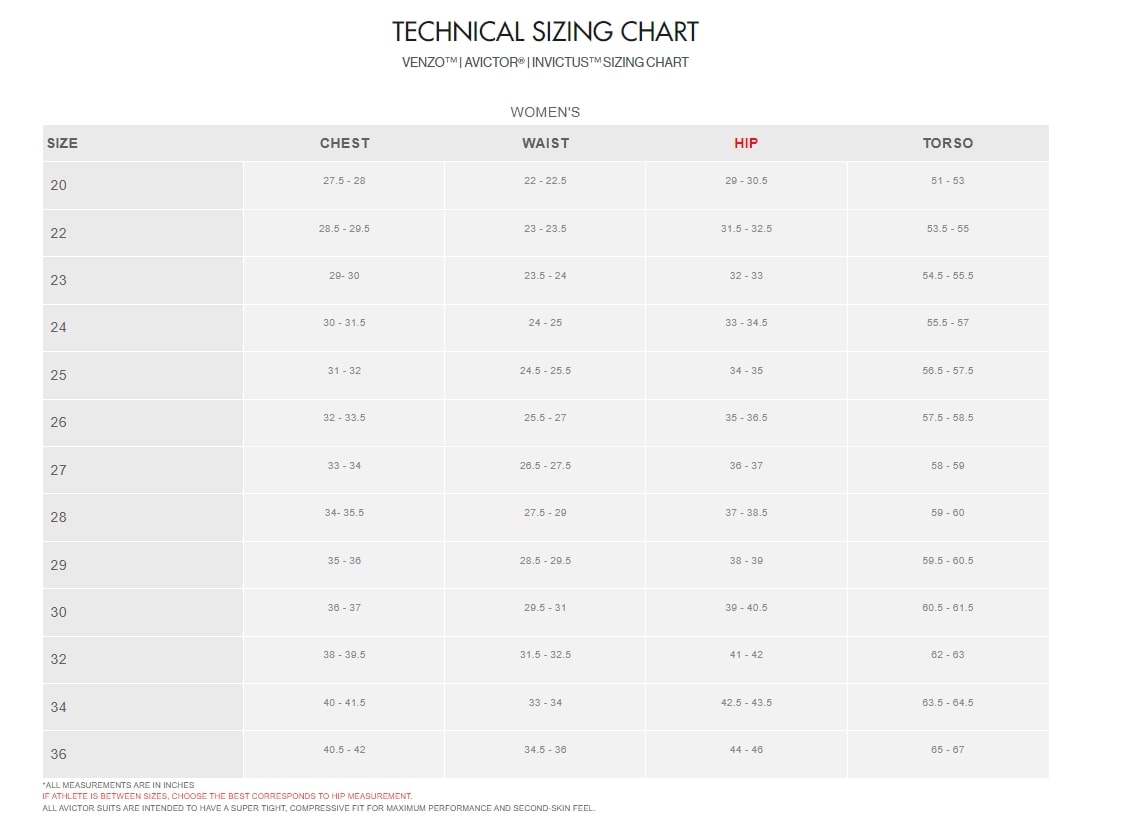
Task: Click the WAIST column header
Action: coord(545,143)
